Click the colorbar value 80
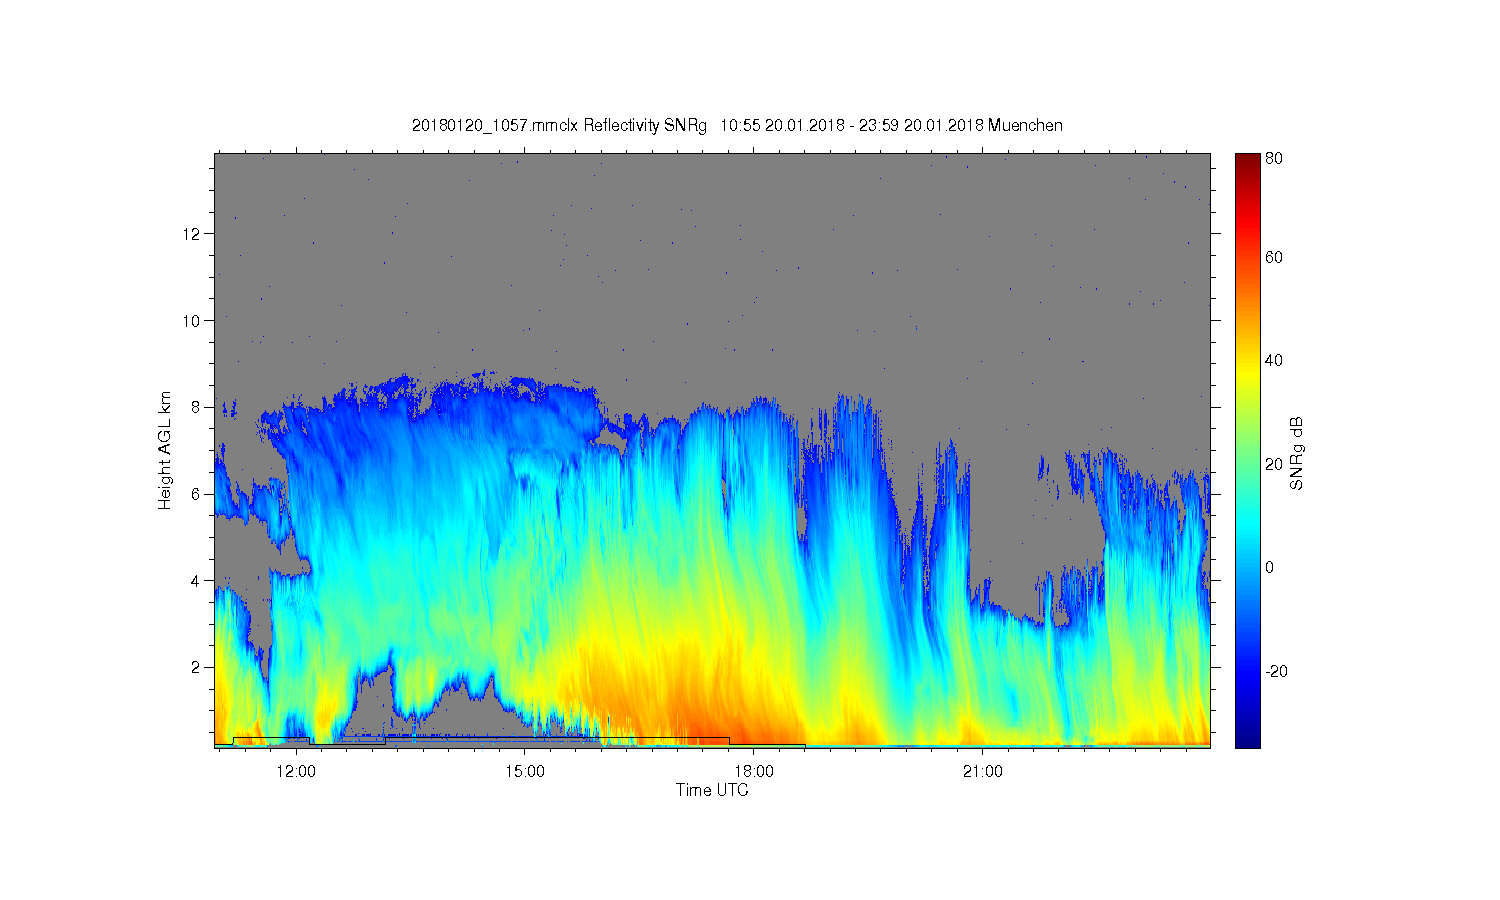 point(1274,159)
